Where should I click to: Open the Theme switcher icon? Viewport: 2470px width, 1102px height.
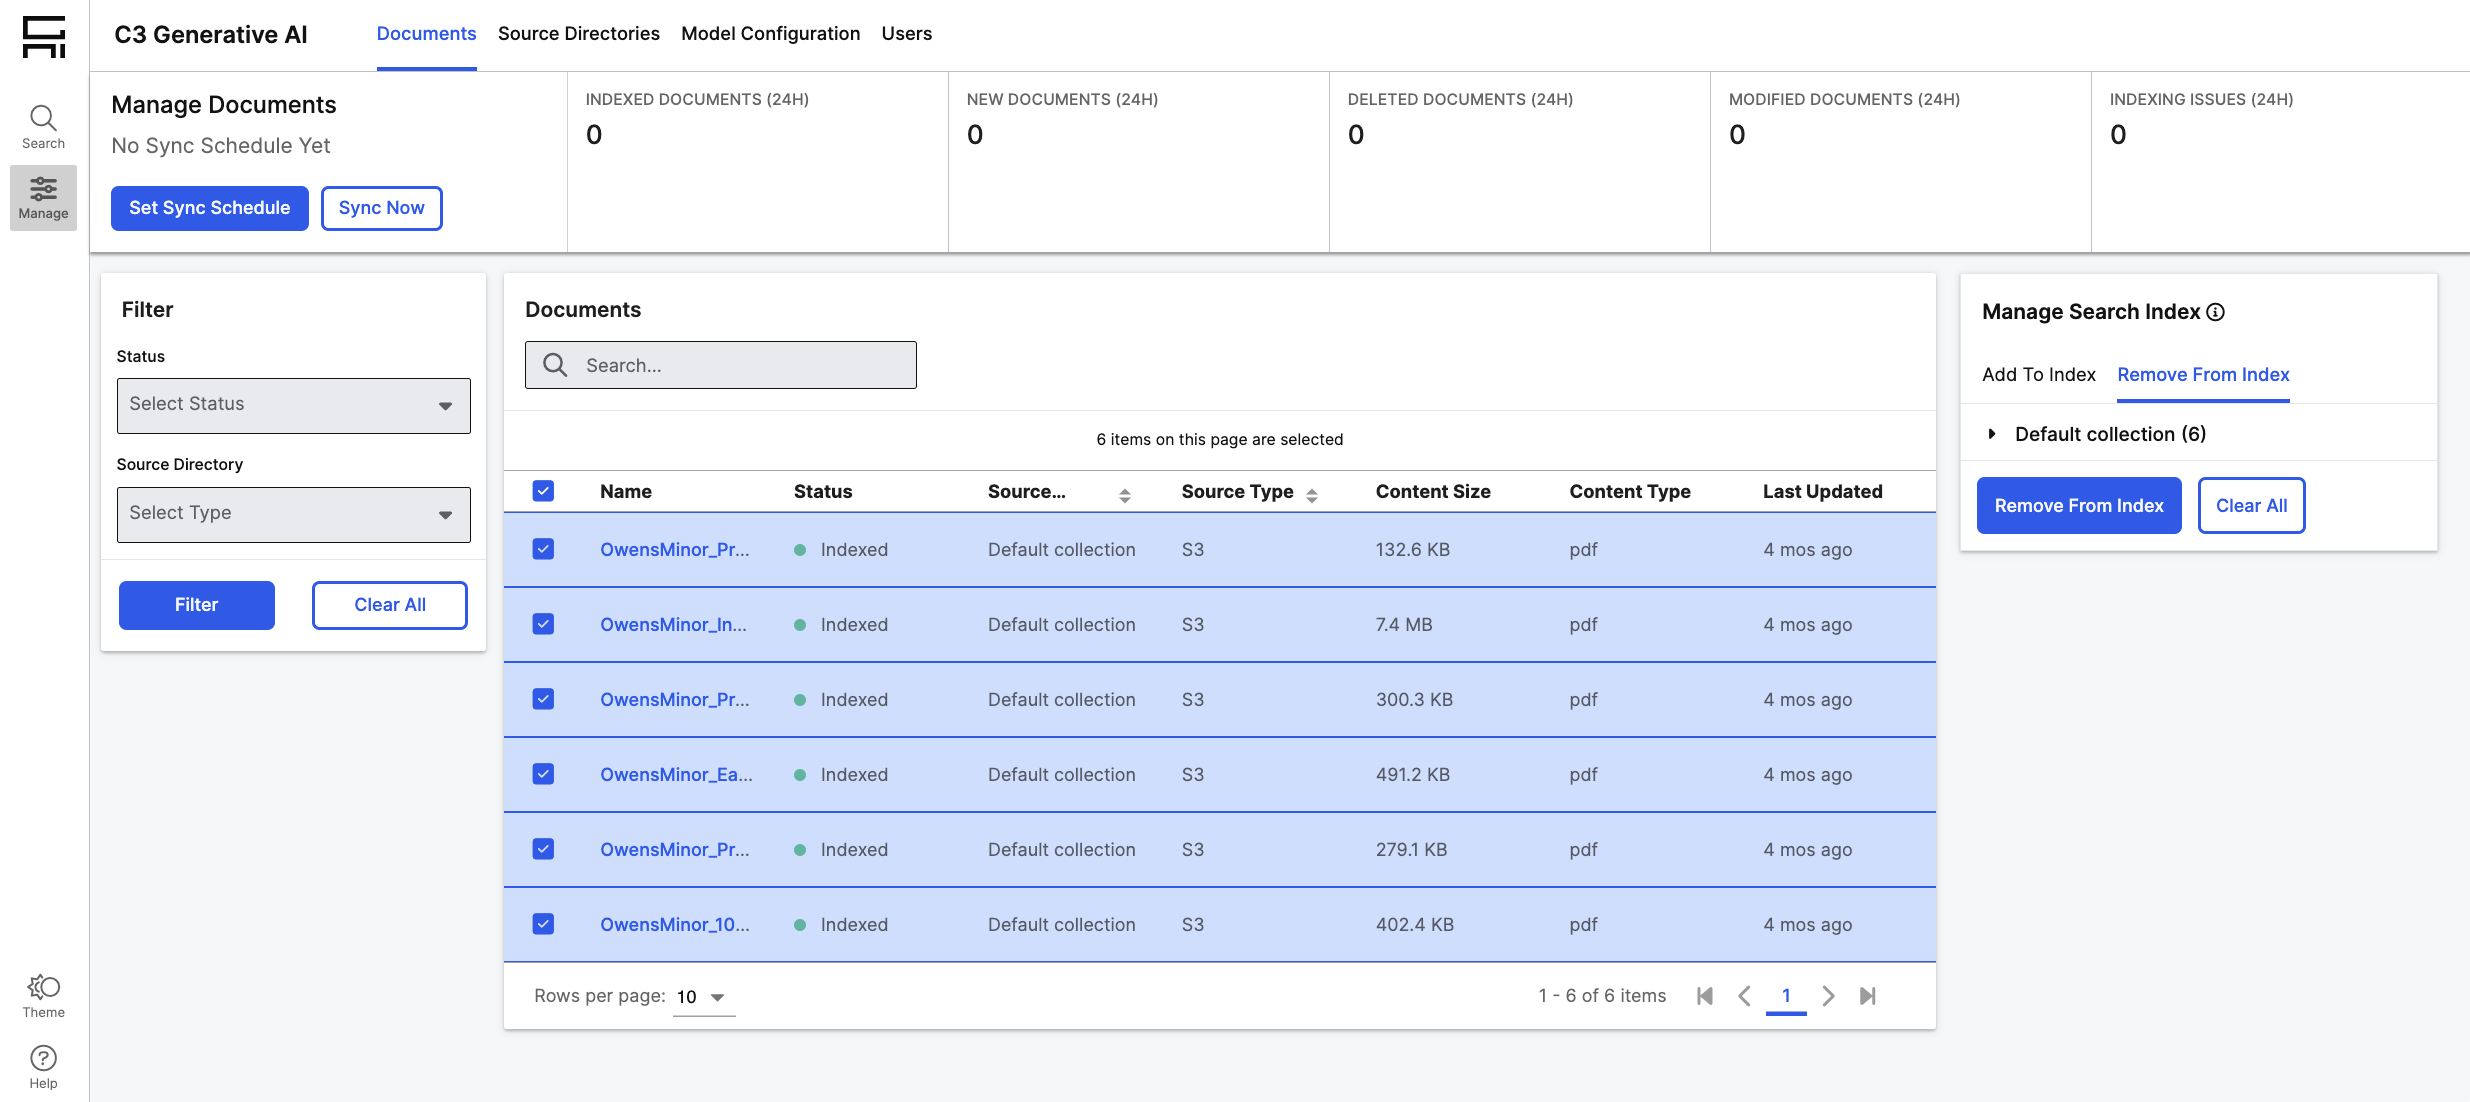pos(43,995)
